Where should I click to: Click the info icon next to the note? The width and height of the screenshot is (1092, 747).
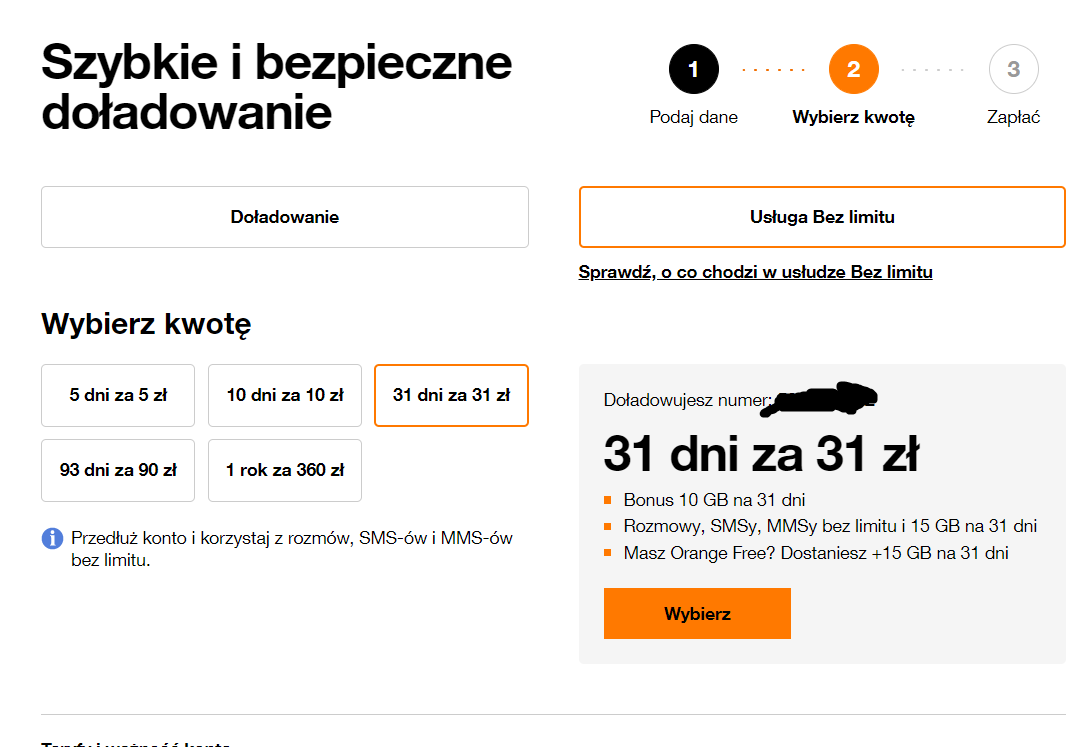(52, 539)
